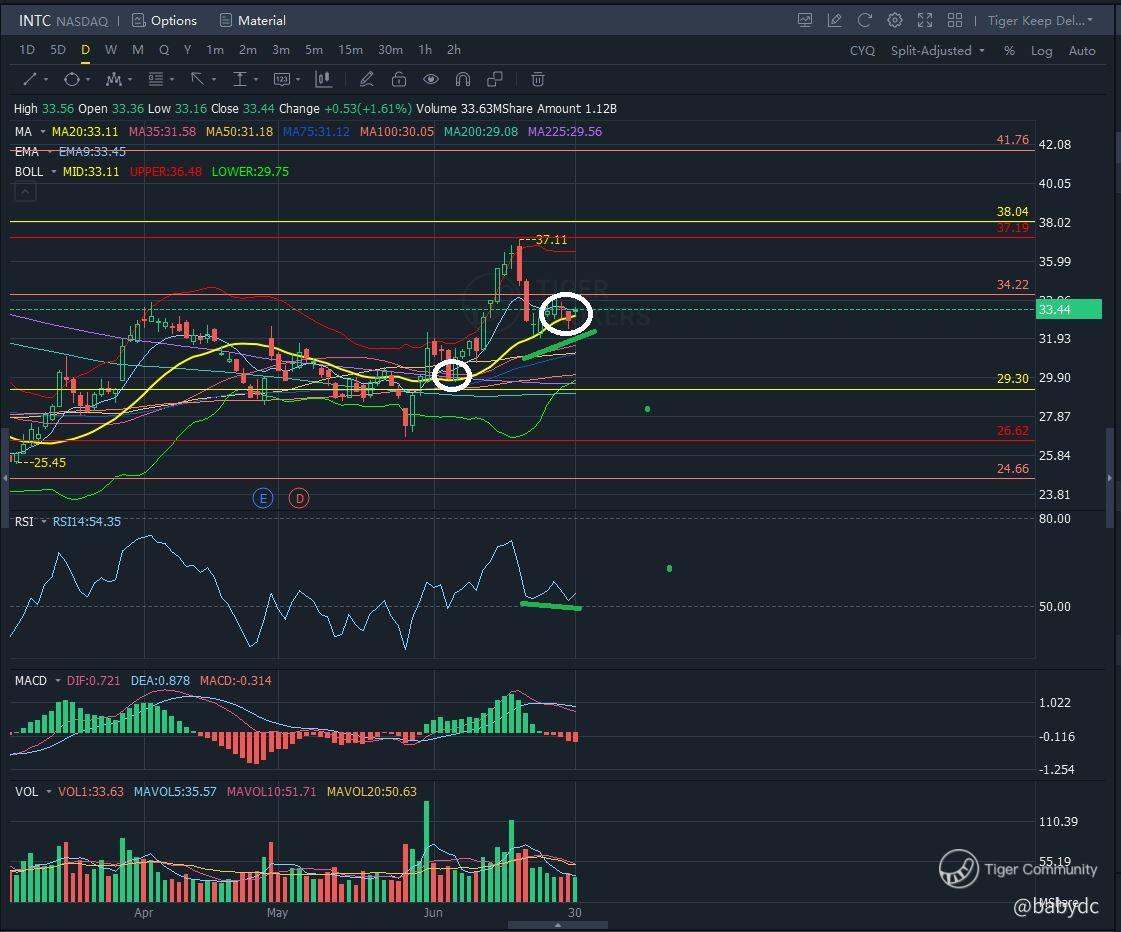Click the UPPER:36.48 Bollinger label

(x=166, y=172)
